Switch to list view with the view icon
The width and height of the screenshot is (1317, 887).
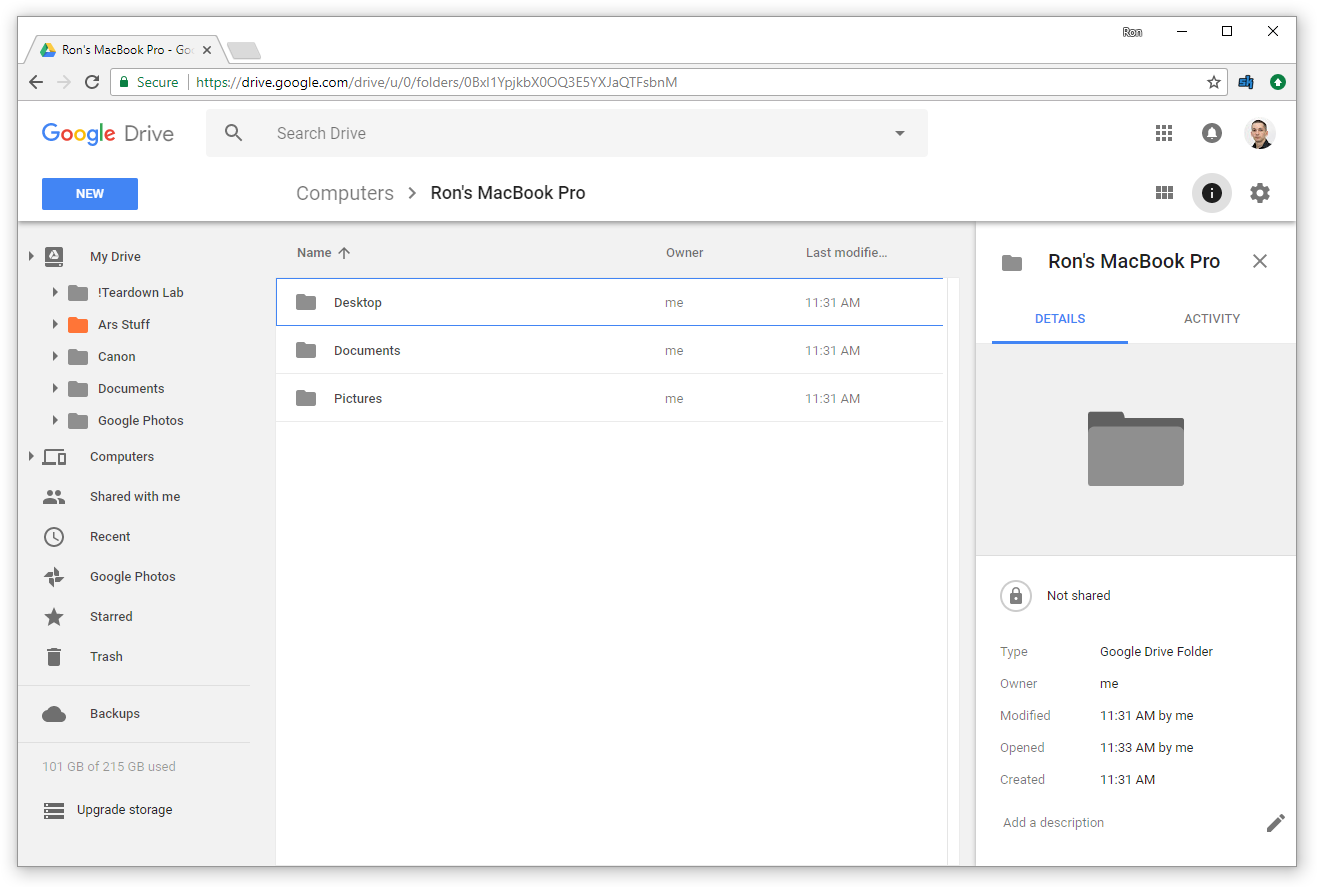tap(1164, 193)
